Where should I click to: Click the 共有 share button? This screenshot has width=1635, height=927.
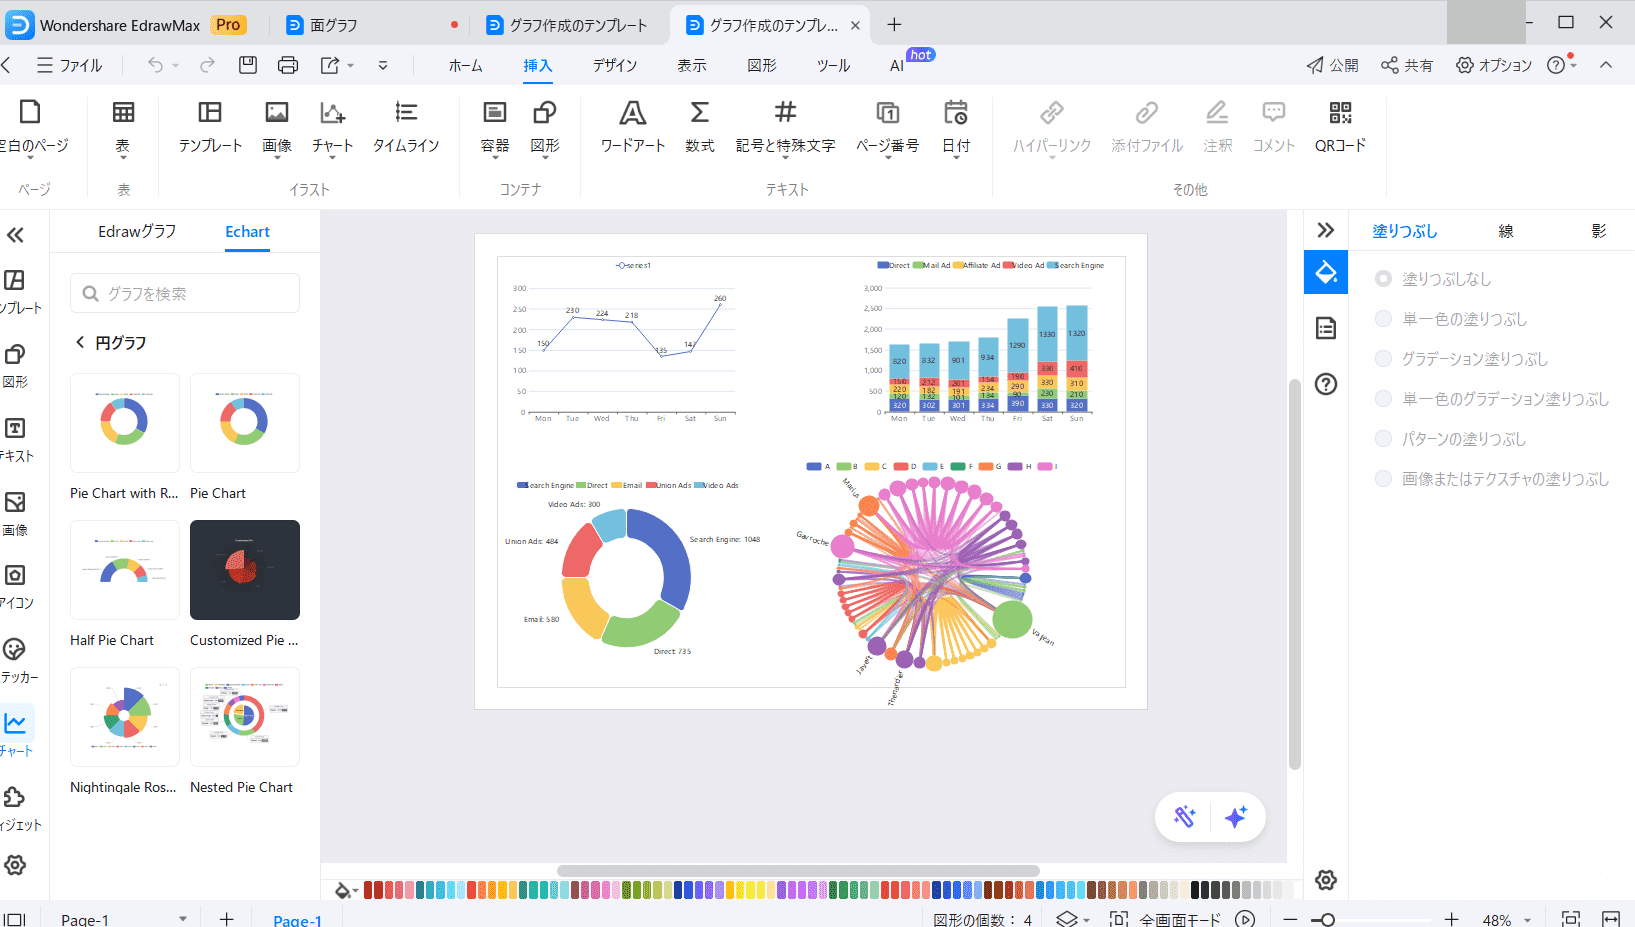click(x=1406, y=65)
